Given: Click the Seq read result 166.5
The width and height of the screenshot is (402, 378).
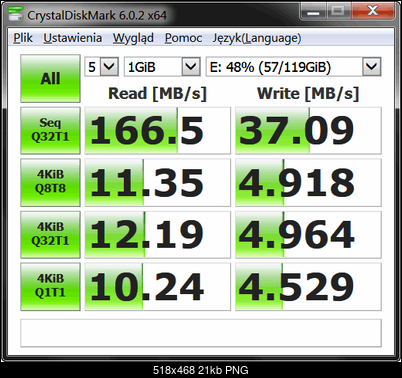Looking at the screenshot, I should pyautogui.click(x=158, y=130).
